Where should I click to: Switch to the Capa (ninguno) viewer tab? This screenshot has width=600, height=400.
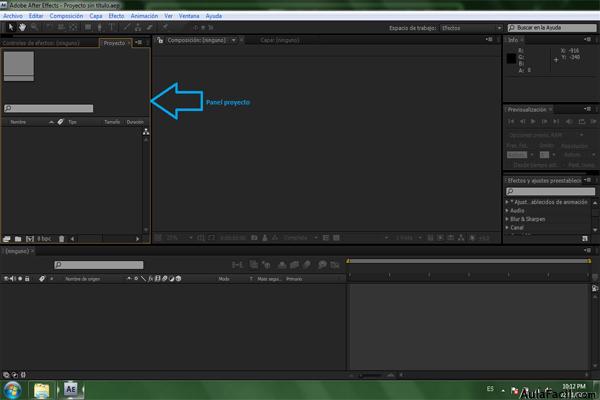pyautogui.click(x=279, y=40)
